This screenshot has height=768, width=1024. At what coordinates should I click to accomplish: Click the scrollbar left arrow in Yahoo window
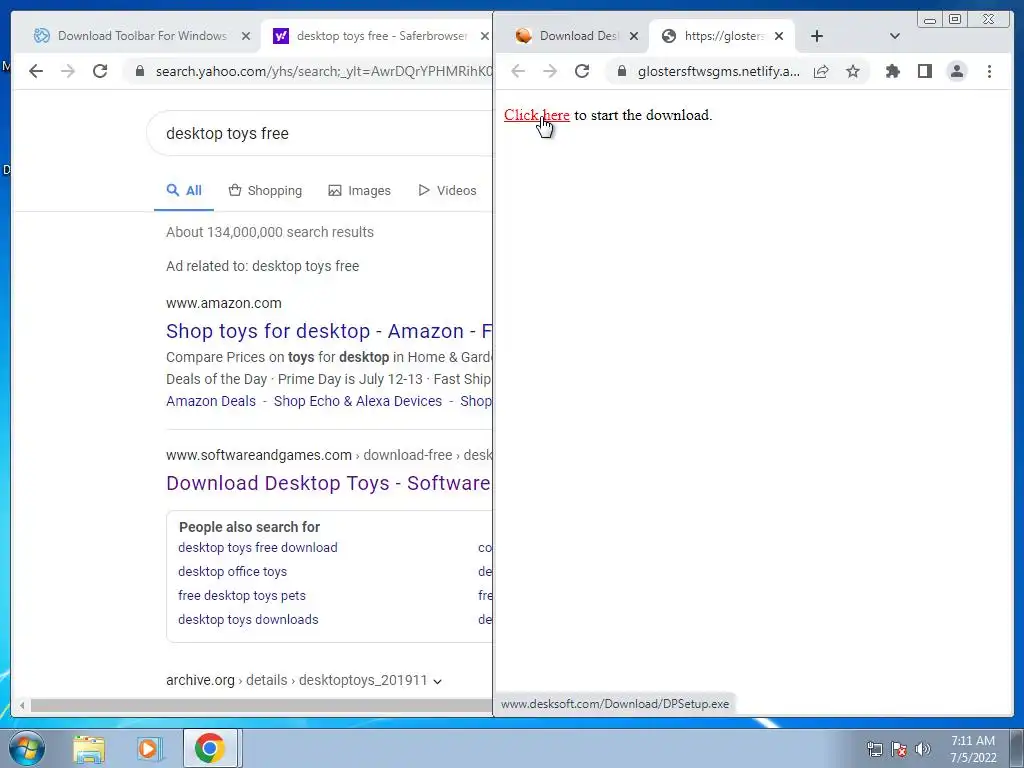pos(22,705)
